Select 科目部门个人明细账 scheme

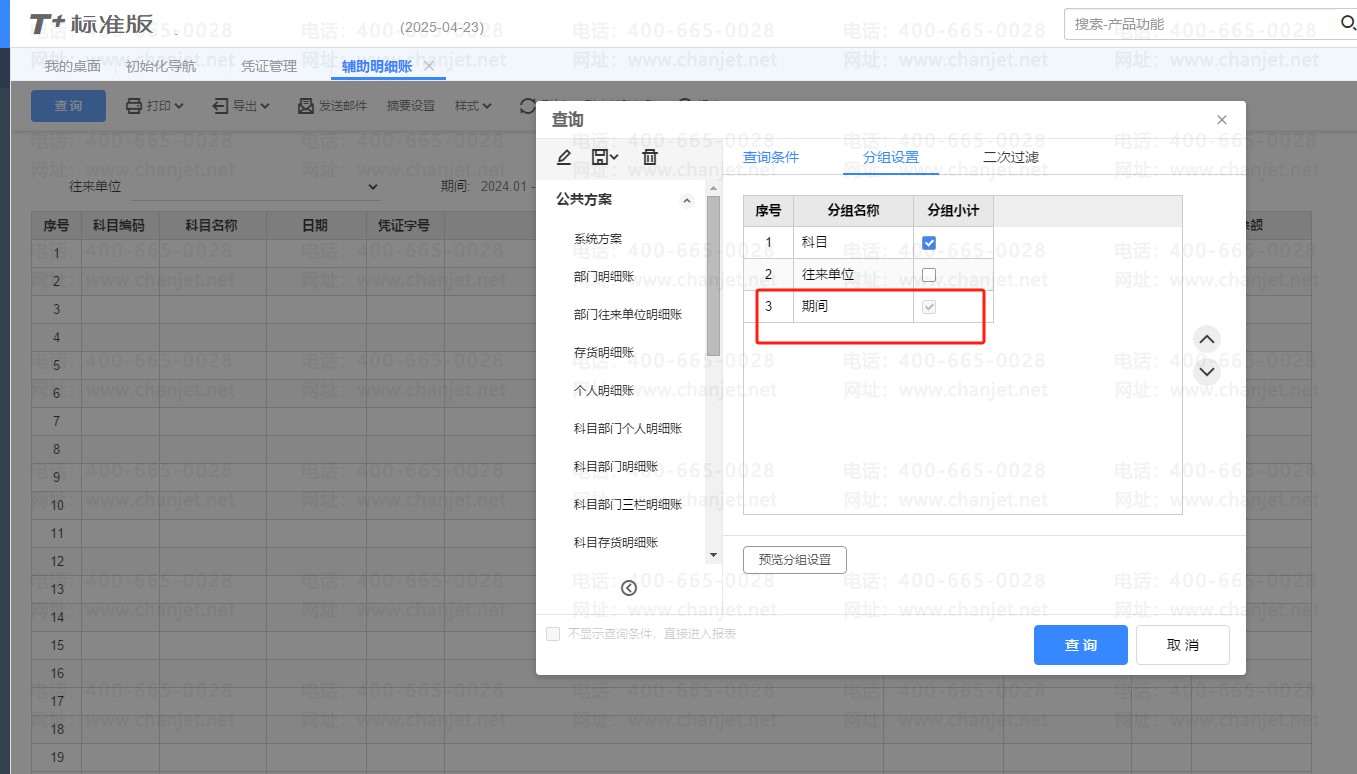tap(628, 429)
